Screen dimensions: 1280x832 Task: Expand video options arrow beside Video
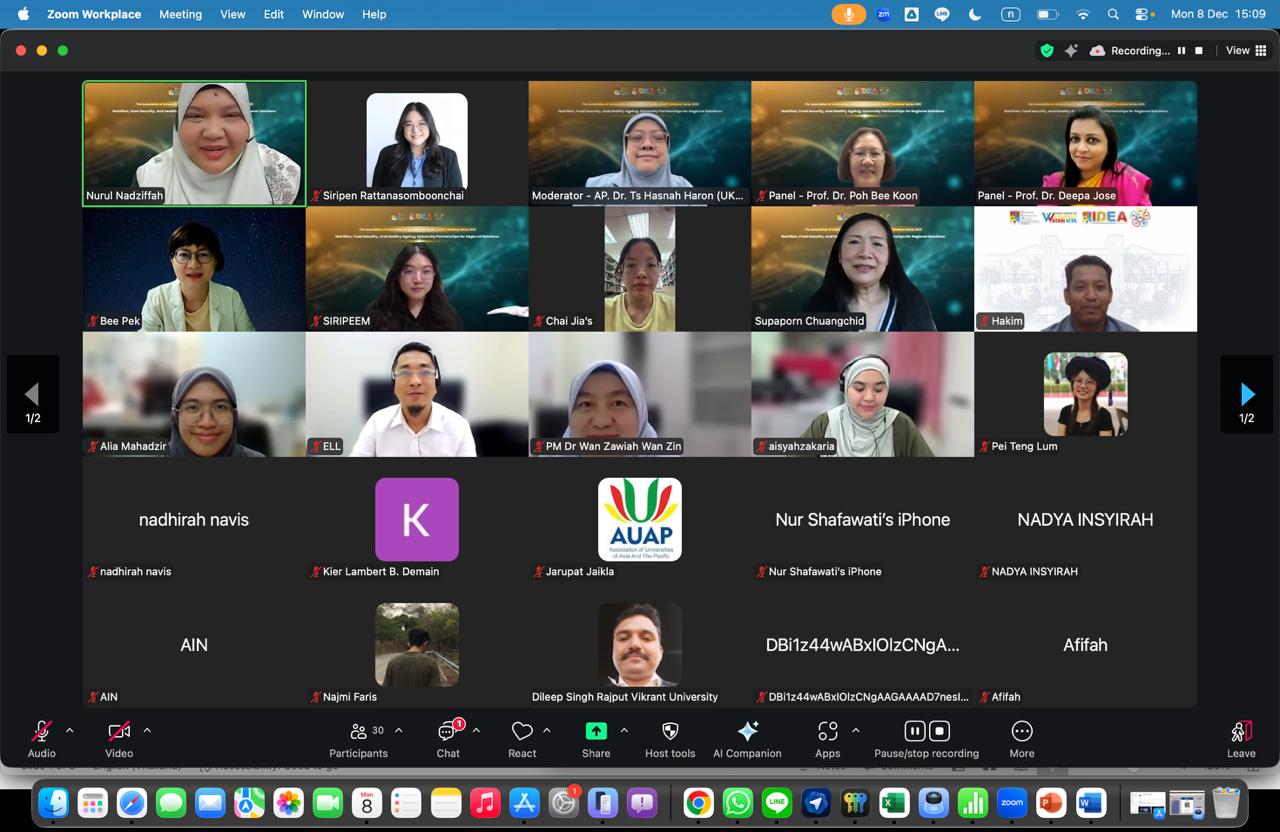click(x=147, y=731)
